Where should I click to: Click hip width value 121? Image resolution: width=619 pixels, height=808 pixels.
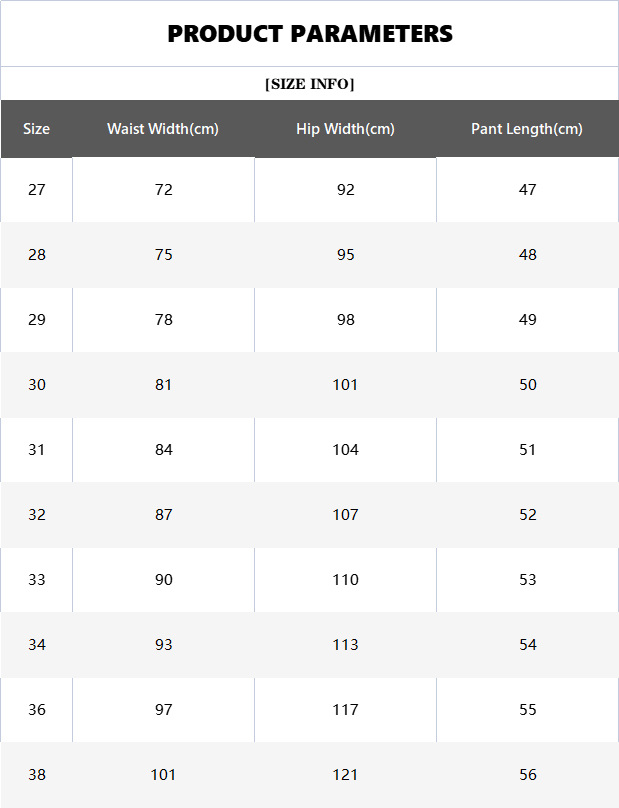(345, 775)
